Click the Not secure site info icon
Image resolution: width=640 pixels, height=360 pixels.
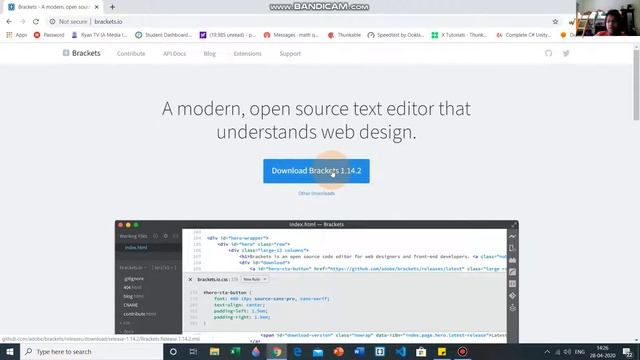(52, 22)
